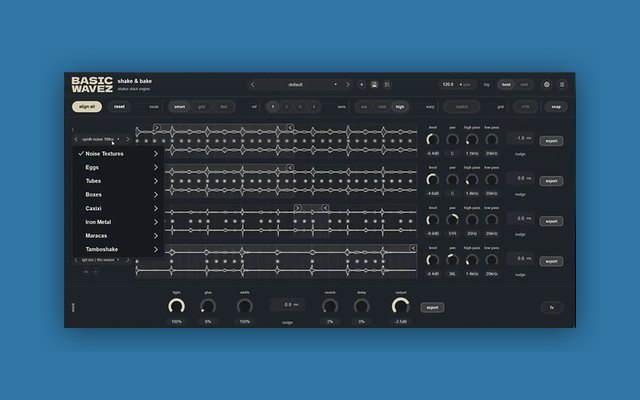The width and height of the screenshot is (640, 400).
Task: Export the third layer
Action: point(551,221)
